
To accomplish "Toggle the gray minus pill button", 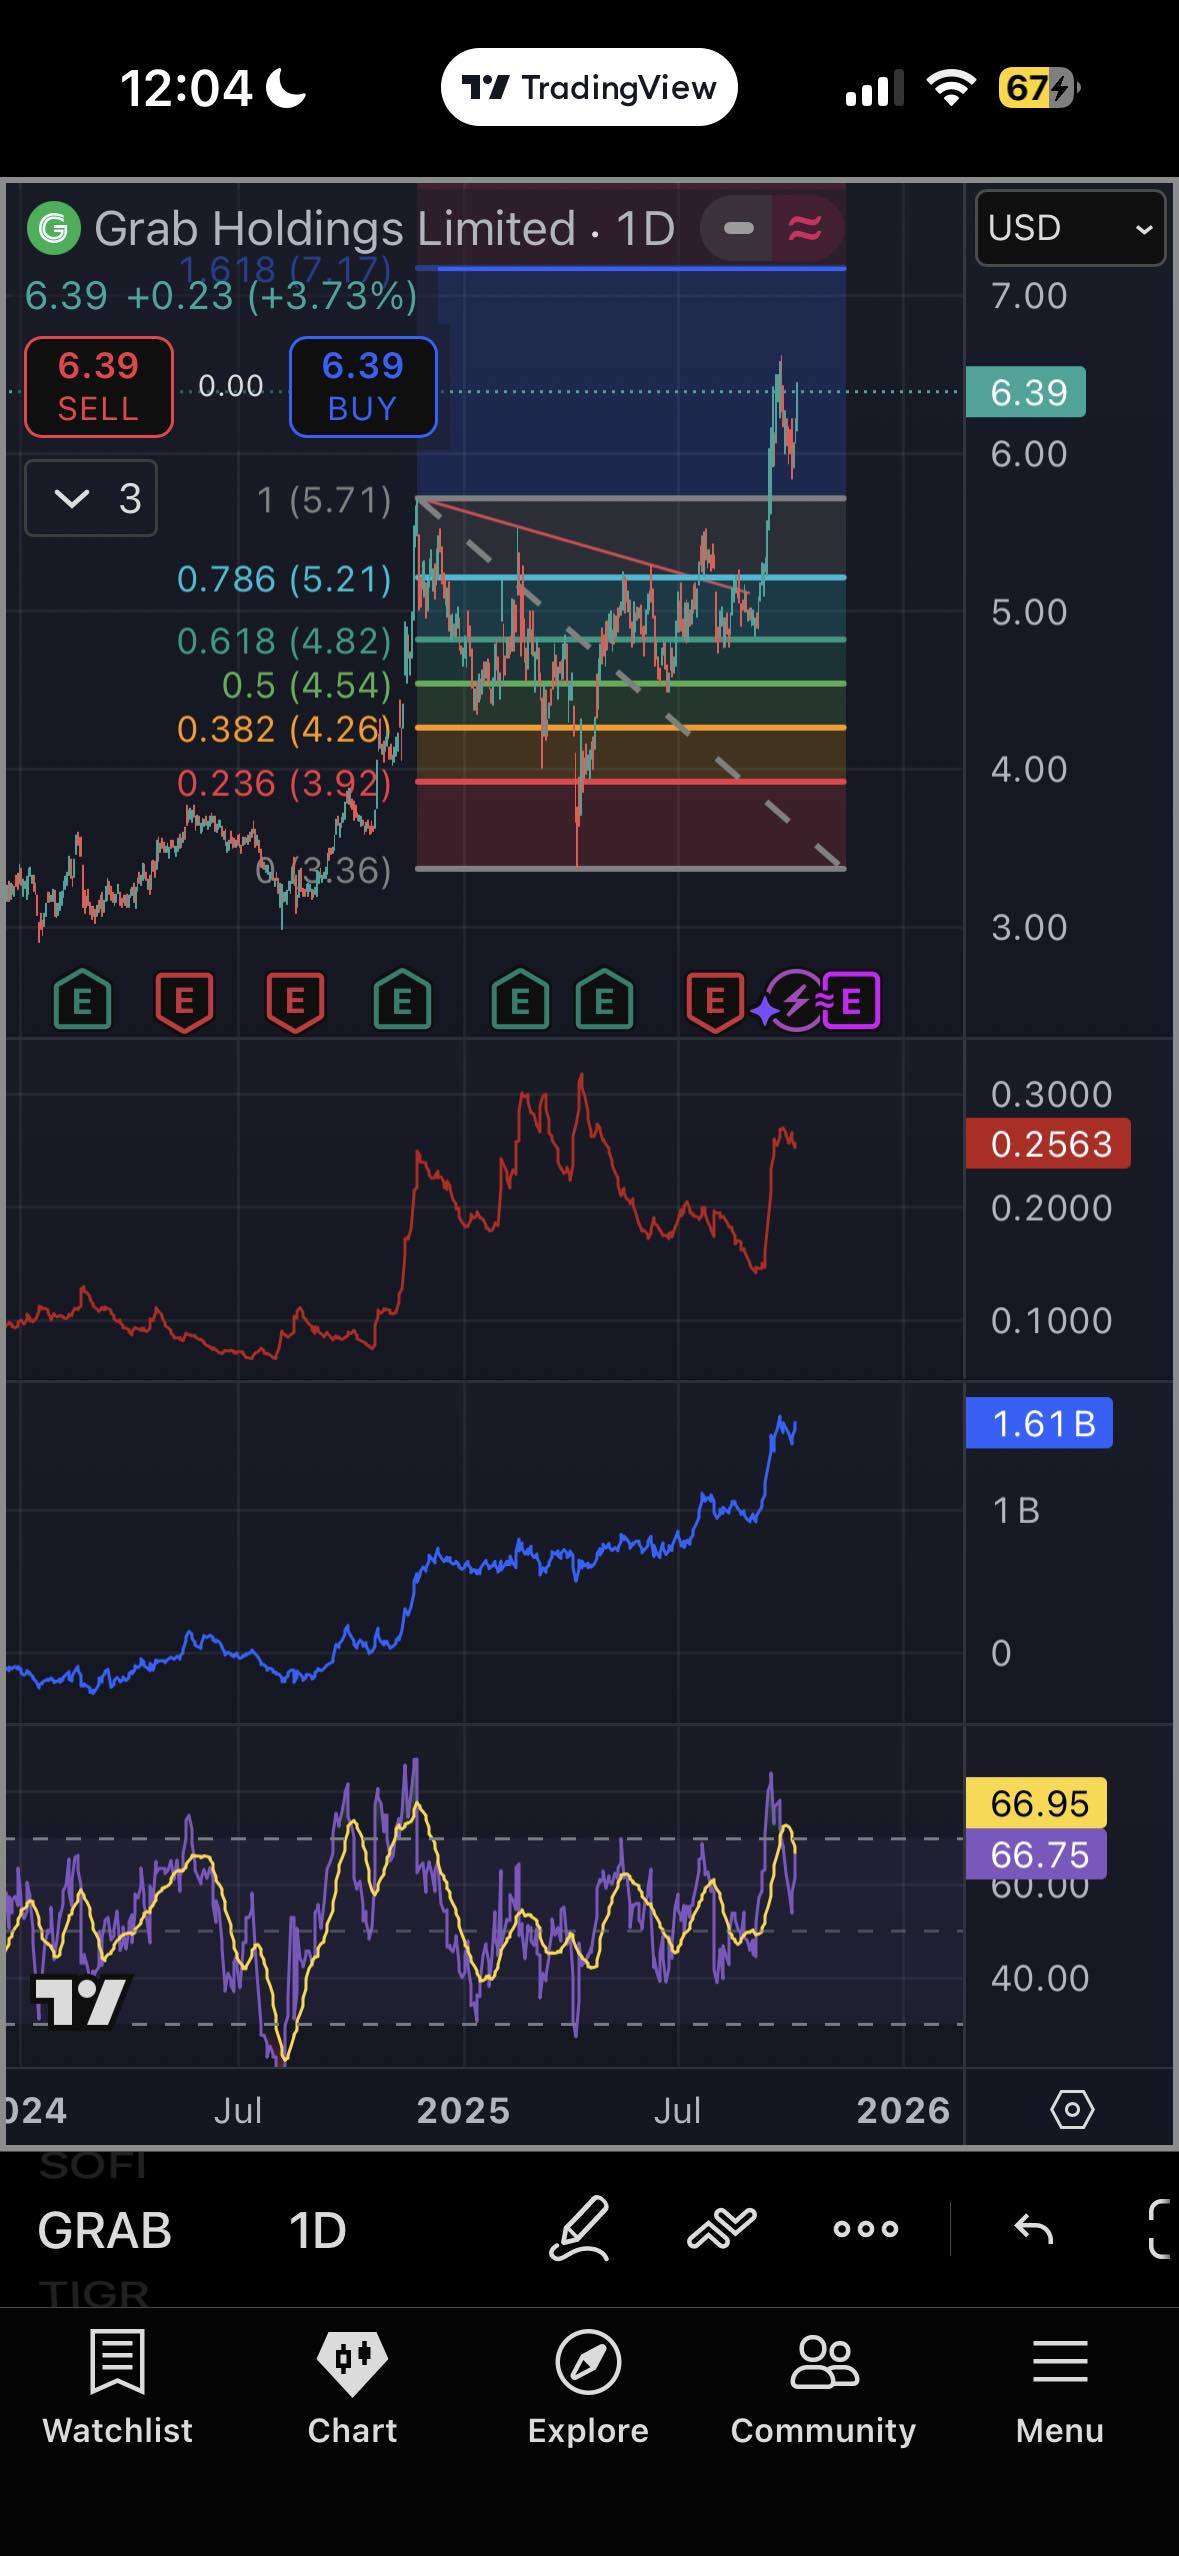I will (738, 229).
